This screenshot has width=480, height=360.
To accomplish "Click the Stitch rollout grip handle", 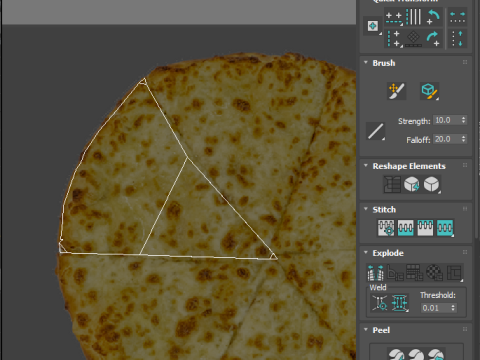I will pyautogui.click(x=465, y=209).
